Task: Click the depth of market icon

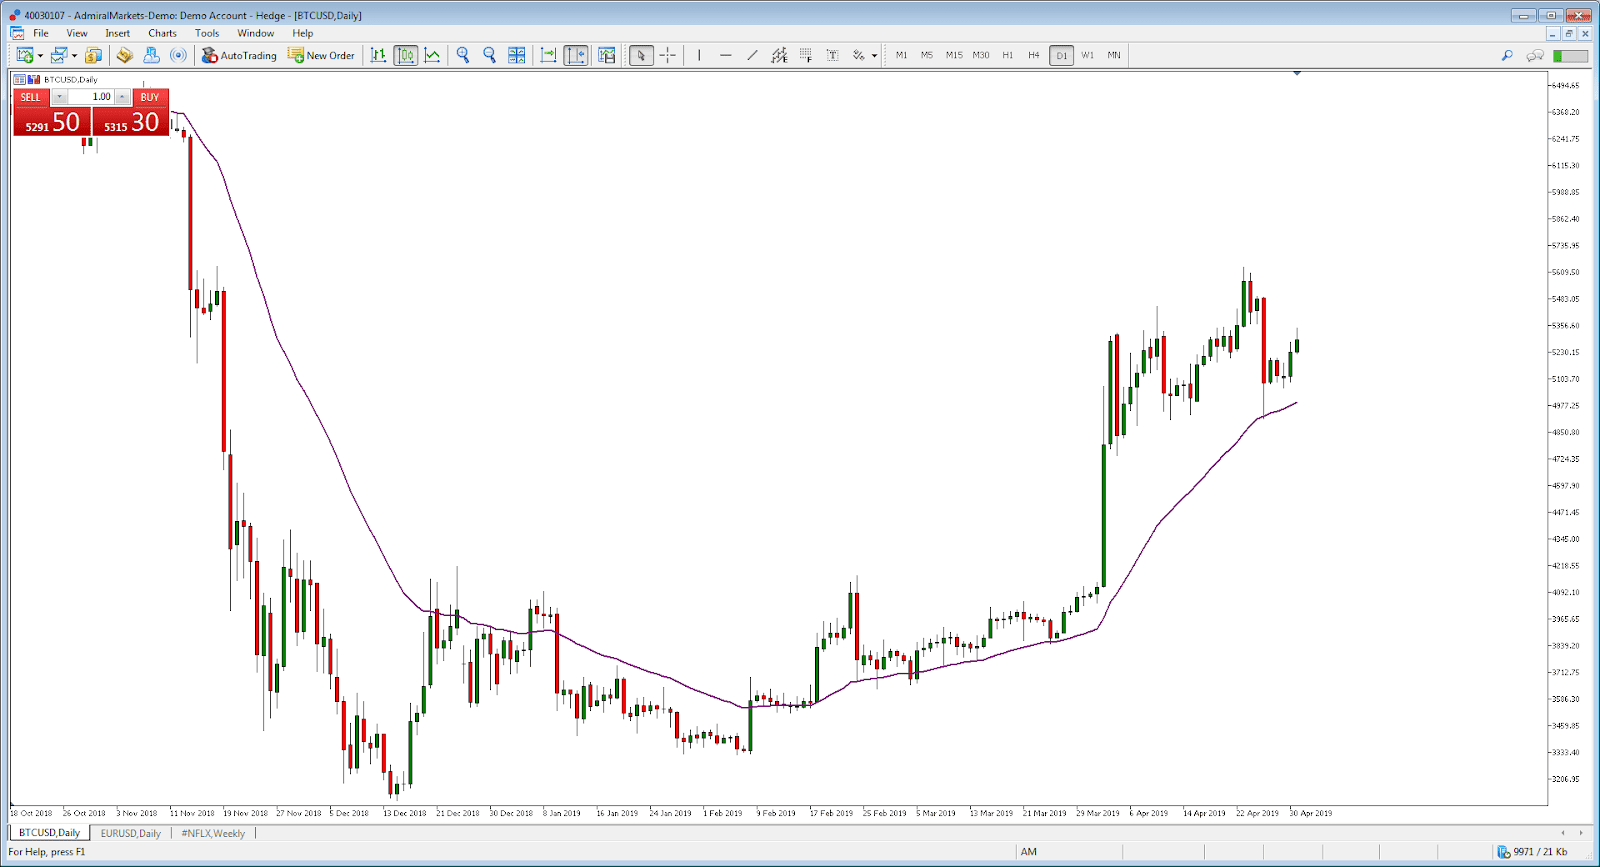Action: click(34, 79)
